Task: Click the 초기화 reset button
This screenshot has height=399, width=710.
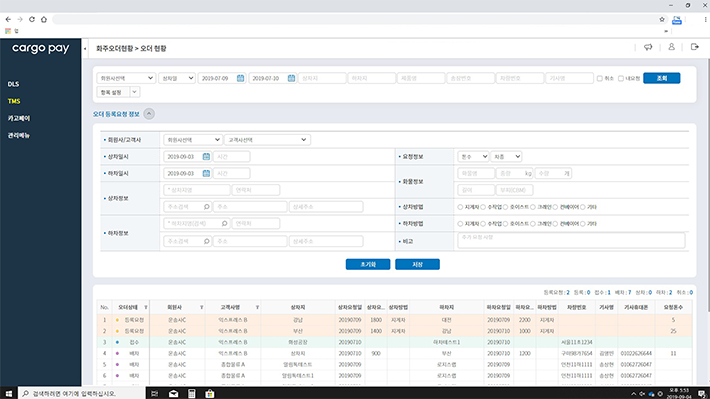Action: pyautogui.click(x=368, y=264)
